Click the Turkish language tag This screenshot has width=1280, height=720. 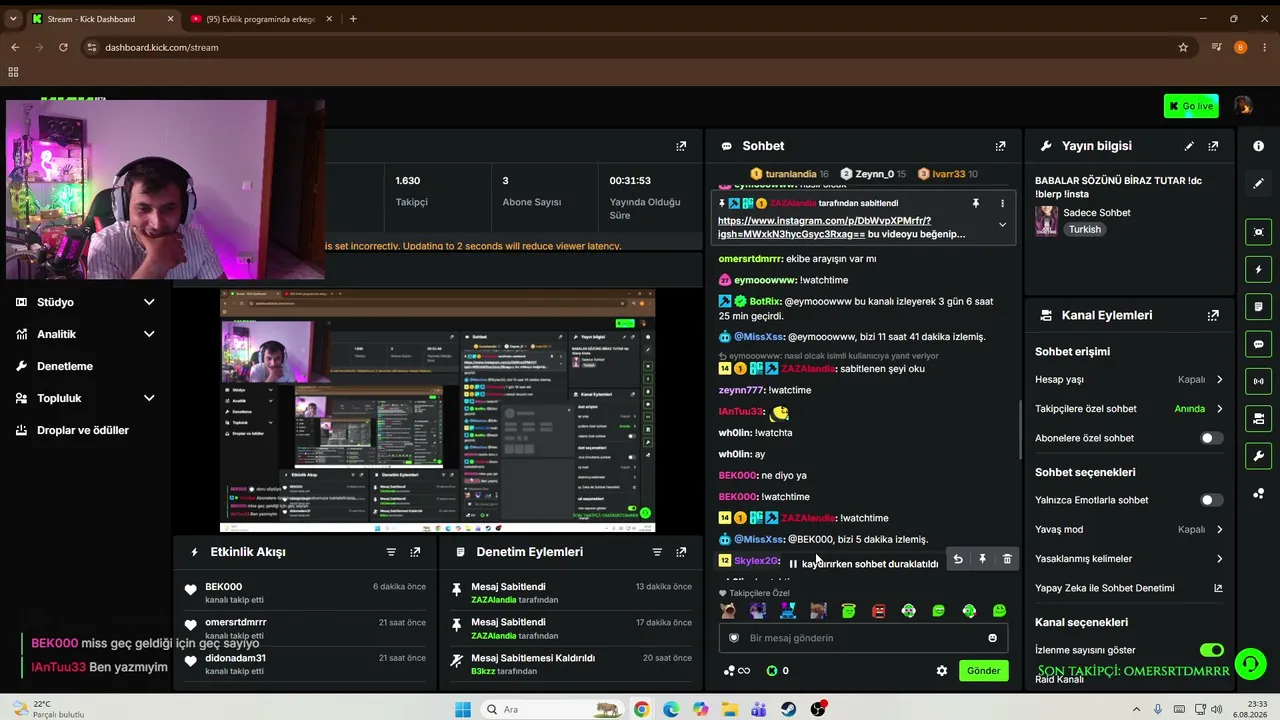(1084, 229)
